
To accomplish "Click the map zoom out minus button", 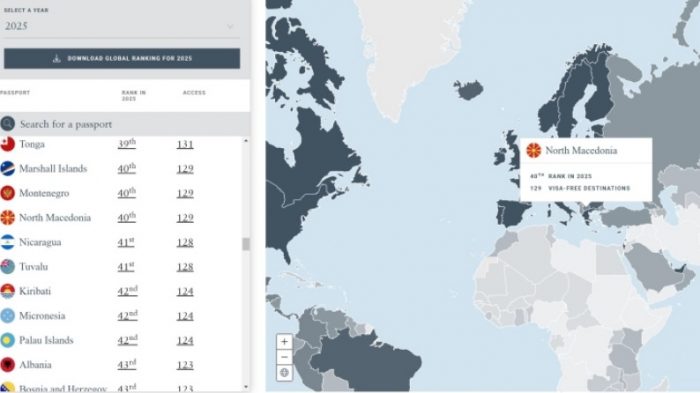I will click(x=284, y=357).
